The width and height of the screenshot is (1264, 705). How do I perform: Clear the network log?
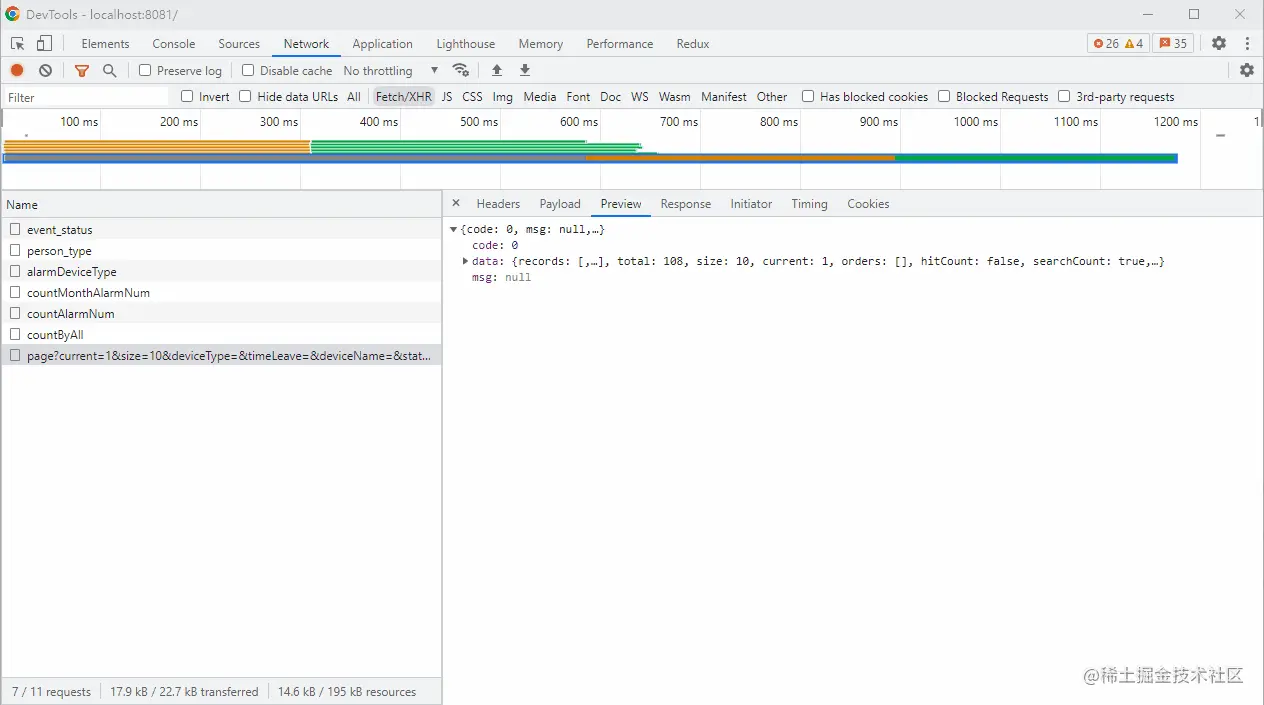(45, 70)
